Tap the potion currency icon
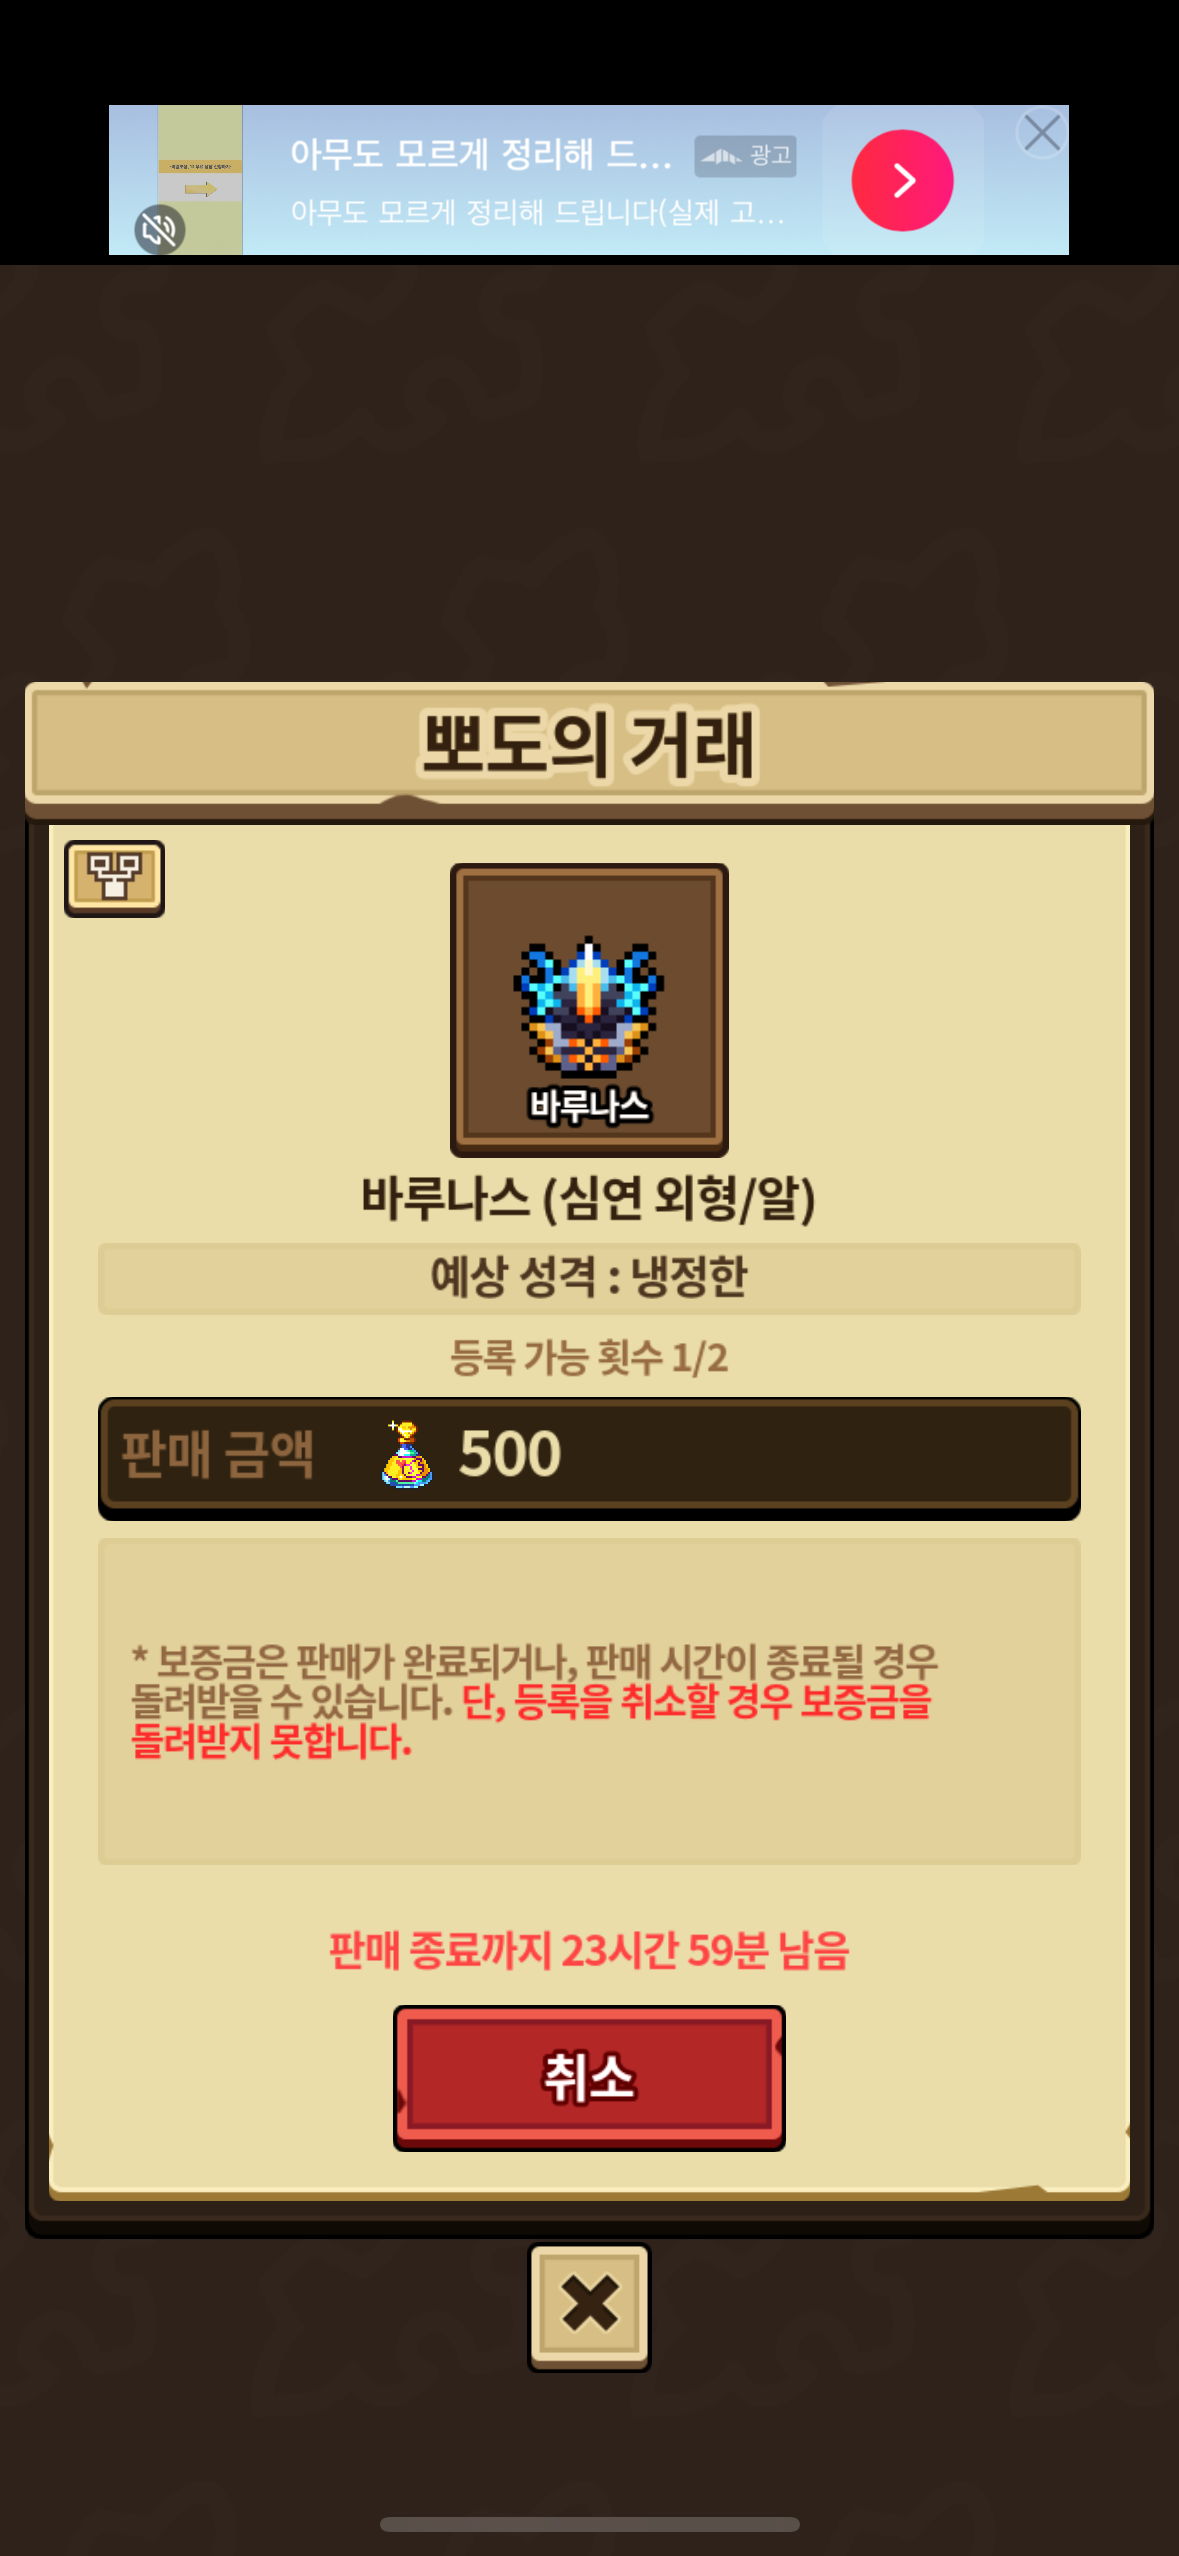Screen dimensions: 1179x2556 click(406, 1454)
